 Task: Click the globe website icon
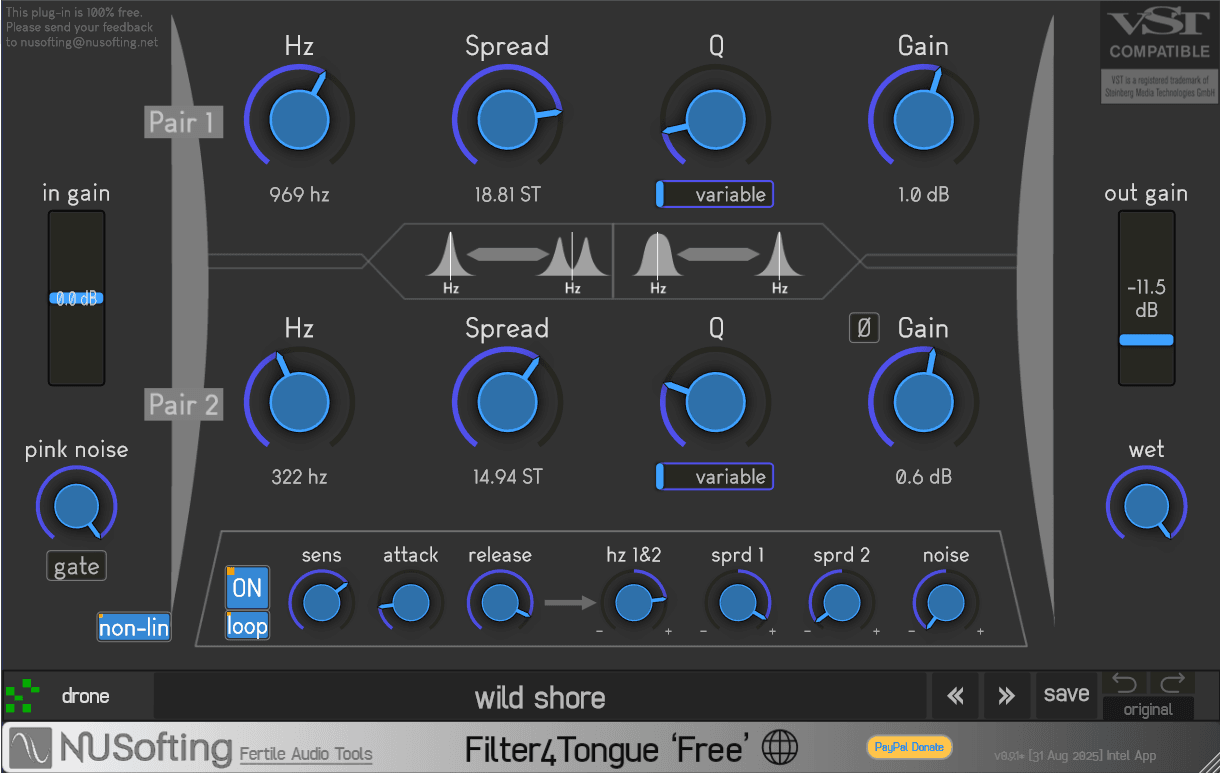tap(780, 747)
